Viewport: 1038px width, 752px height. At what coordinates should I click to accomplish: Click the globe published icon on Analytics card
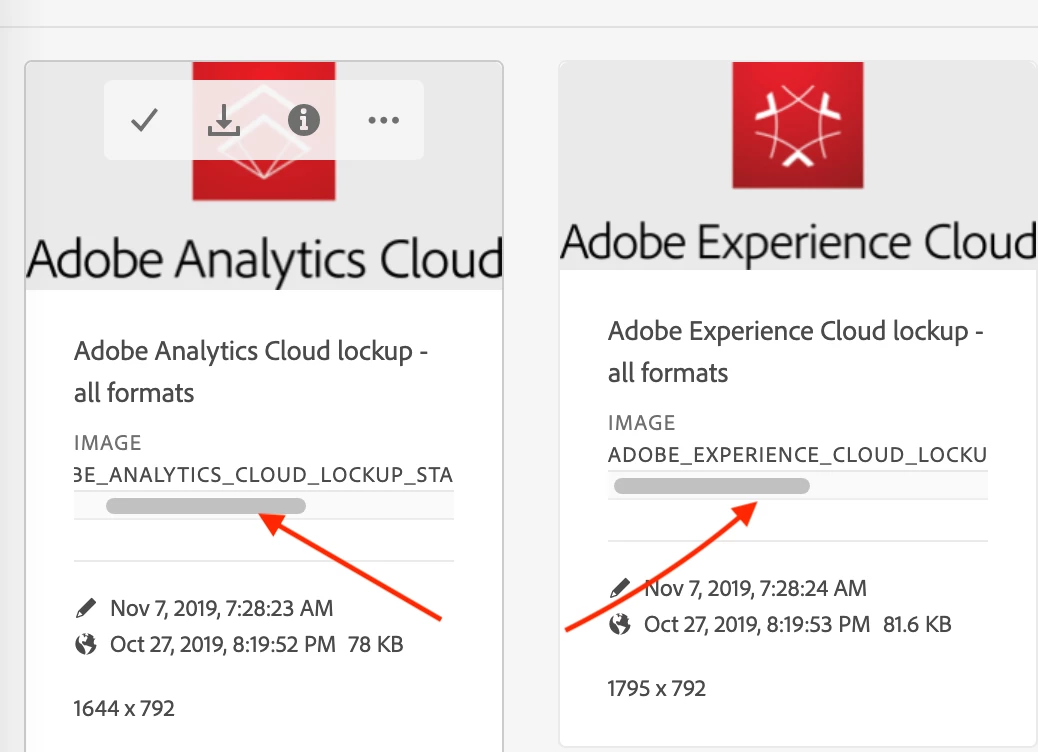click(86, 644)
